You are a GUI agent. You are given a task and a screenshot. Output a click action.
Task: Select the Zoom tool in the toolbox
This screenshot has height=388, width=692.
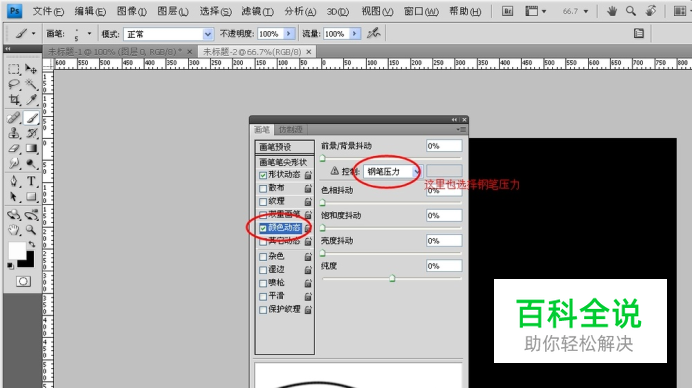(x=31, y=230)
